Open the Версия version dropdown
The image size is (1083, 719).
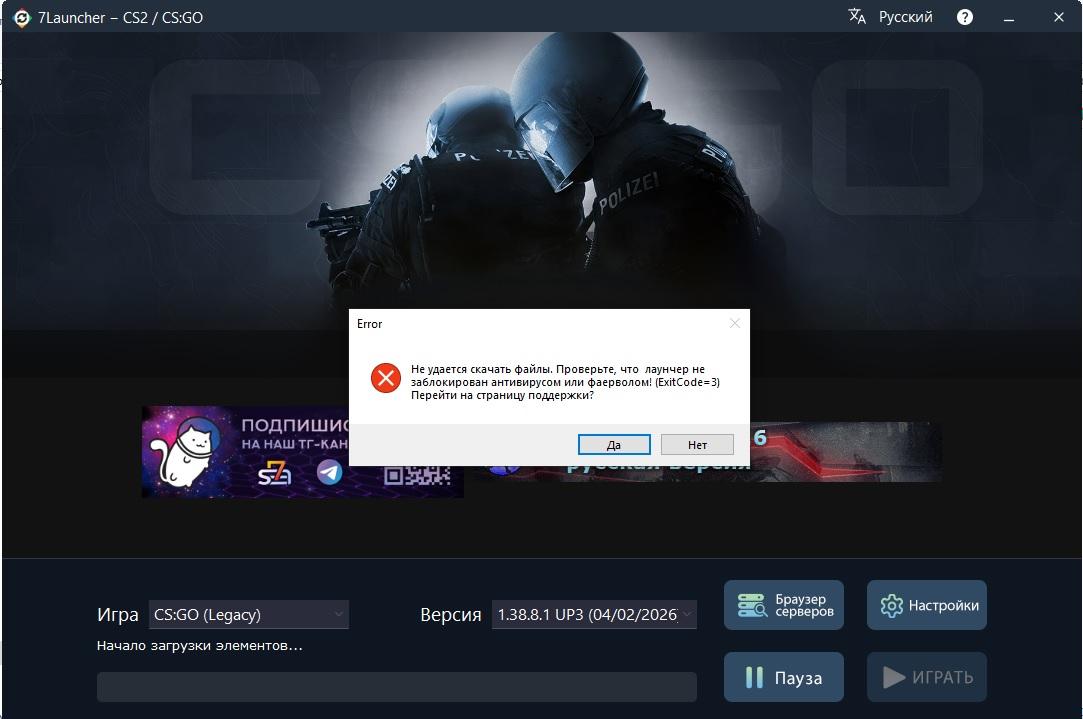(x=594, y=614)
